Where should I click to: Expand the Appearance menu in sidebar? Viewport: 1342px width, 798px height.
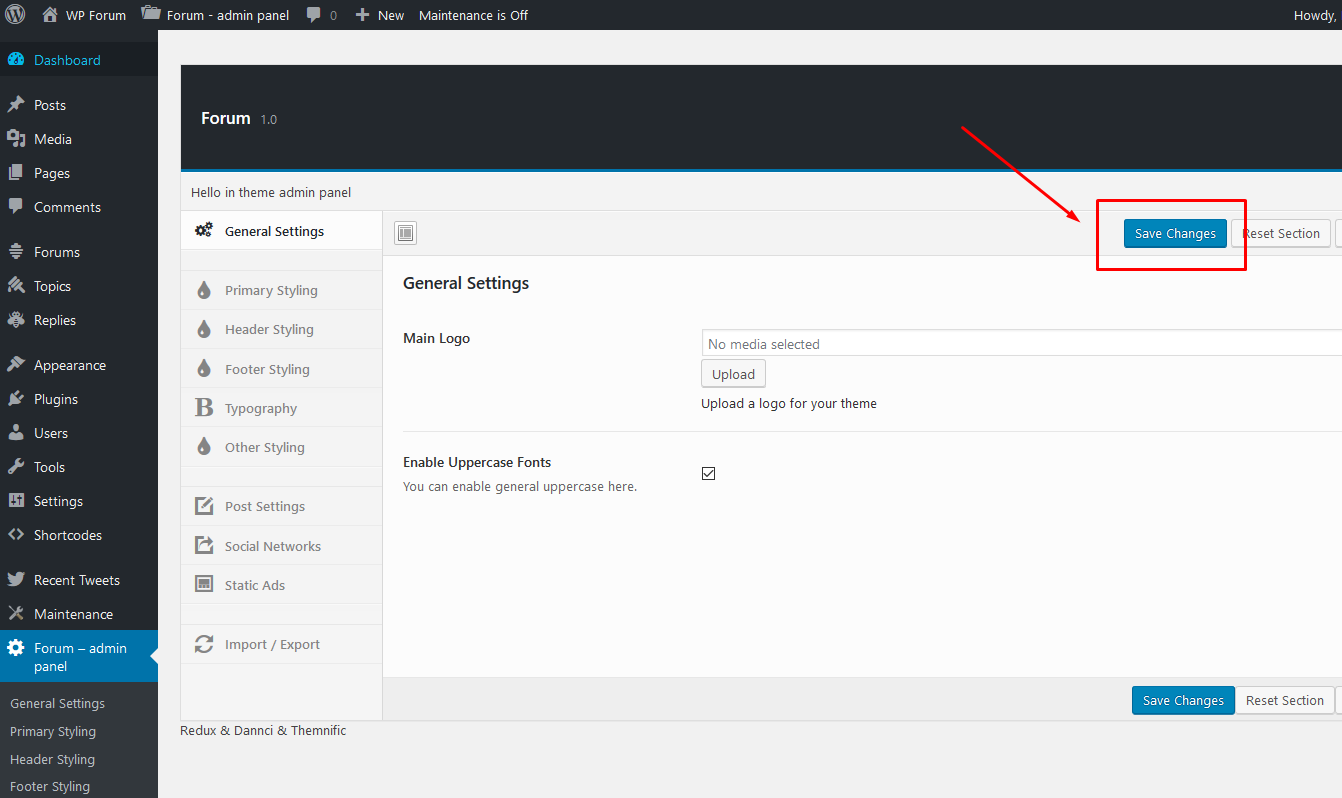coord(69,365)
